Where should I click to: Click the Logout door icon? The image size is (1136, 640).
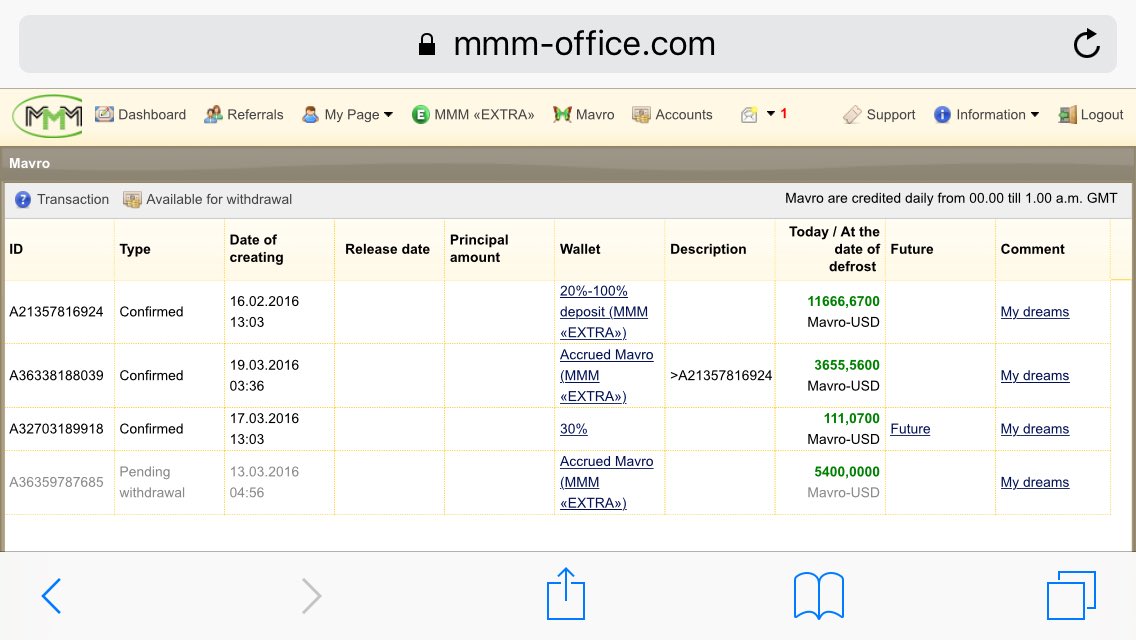1067,115
